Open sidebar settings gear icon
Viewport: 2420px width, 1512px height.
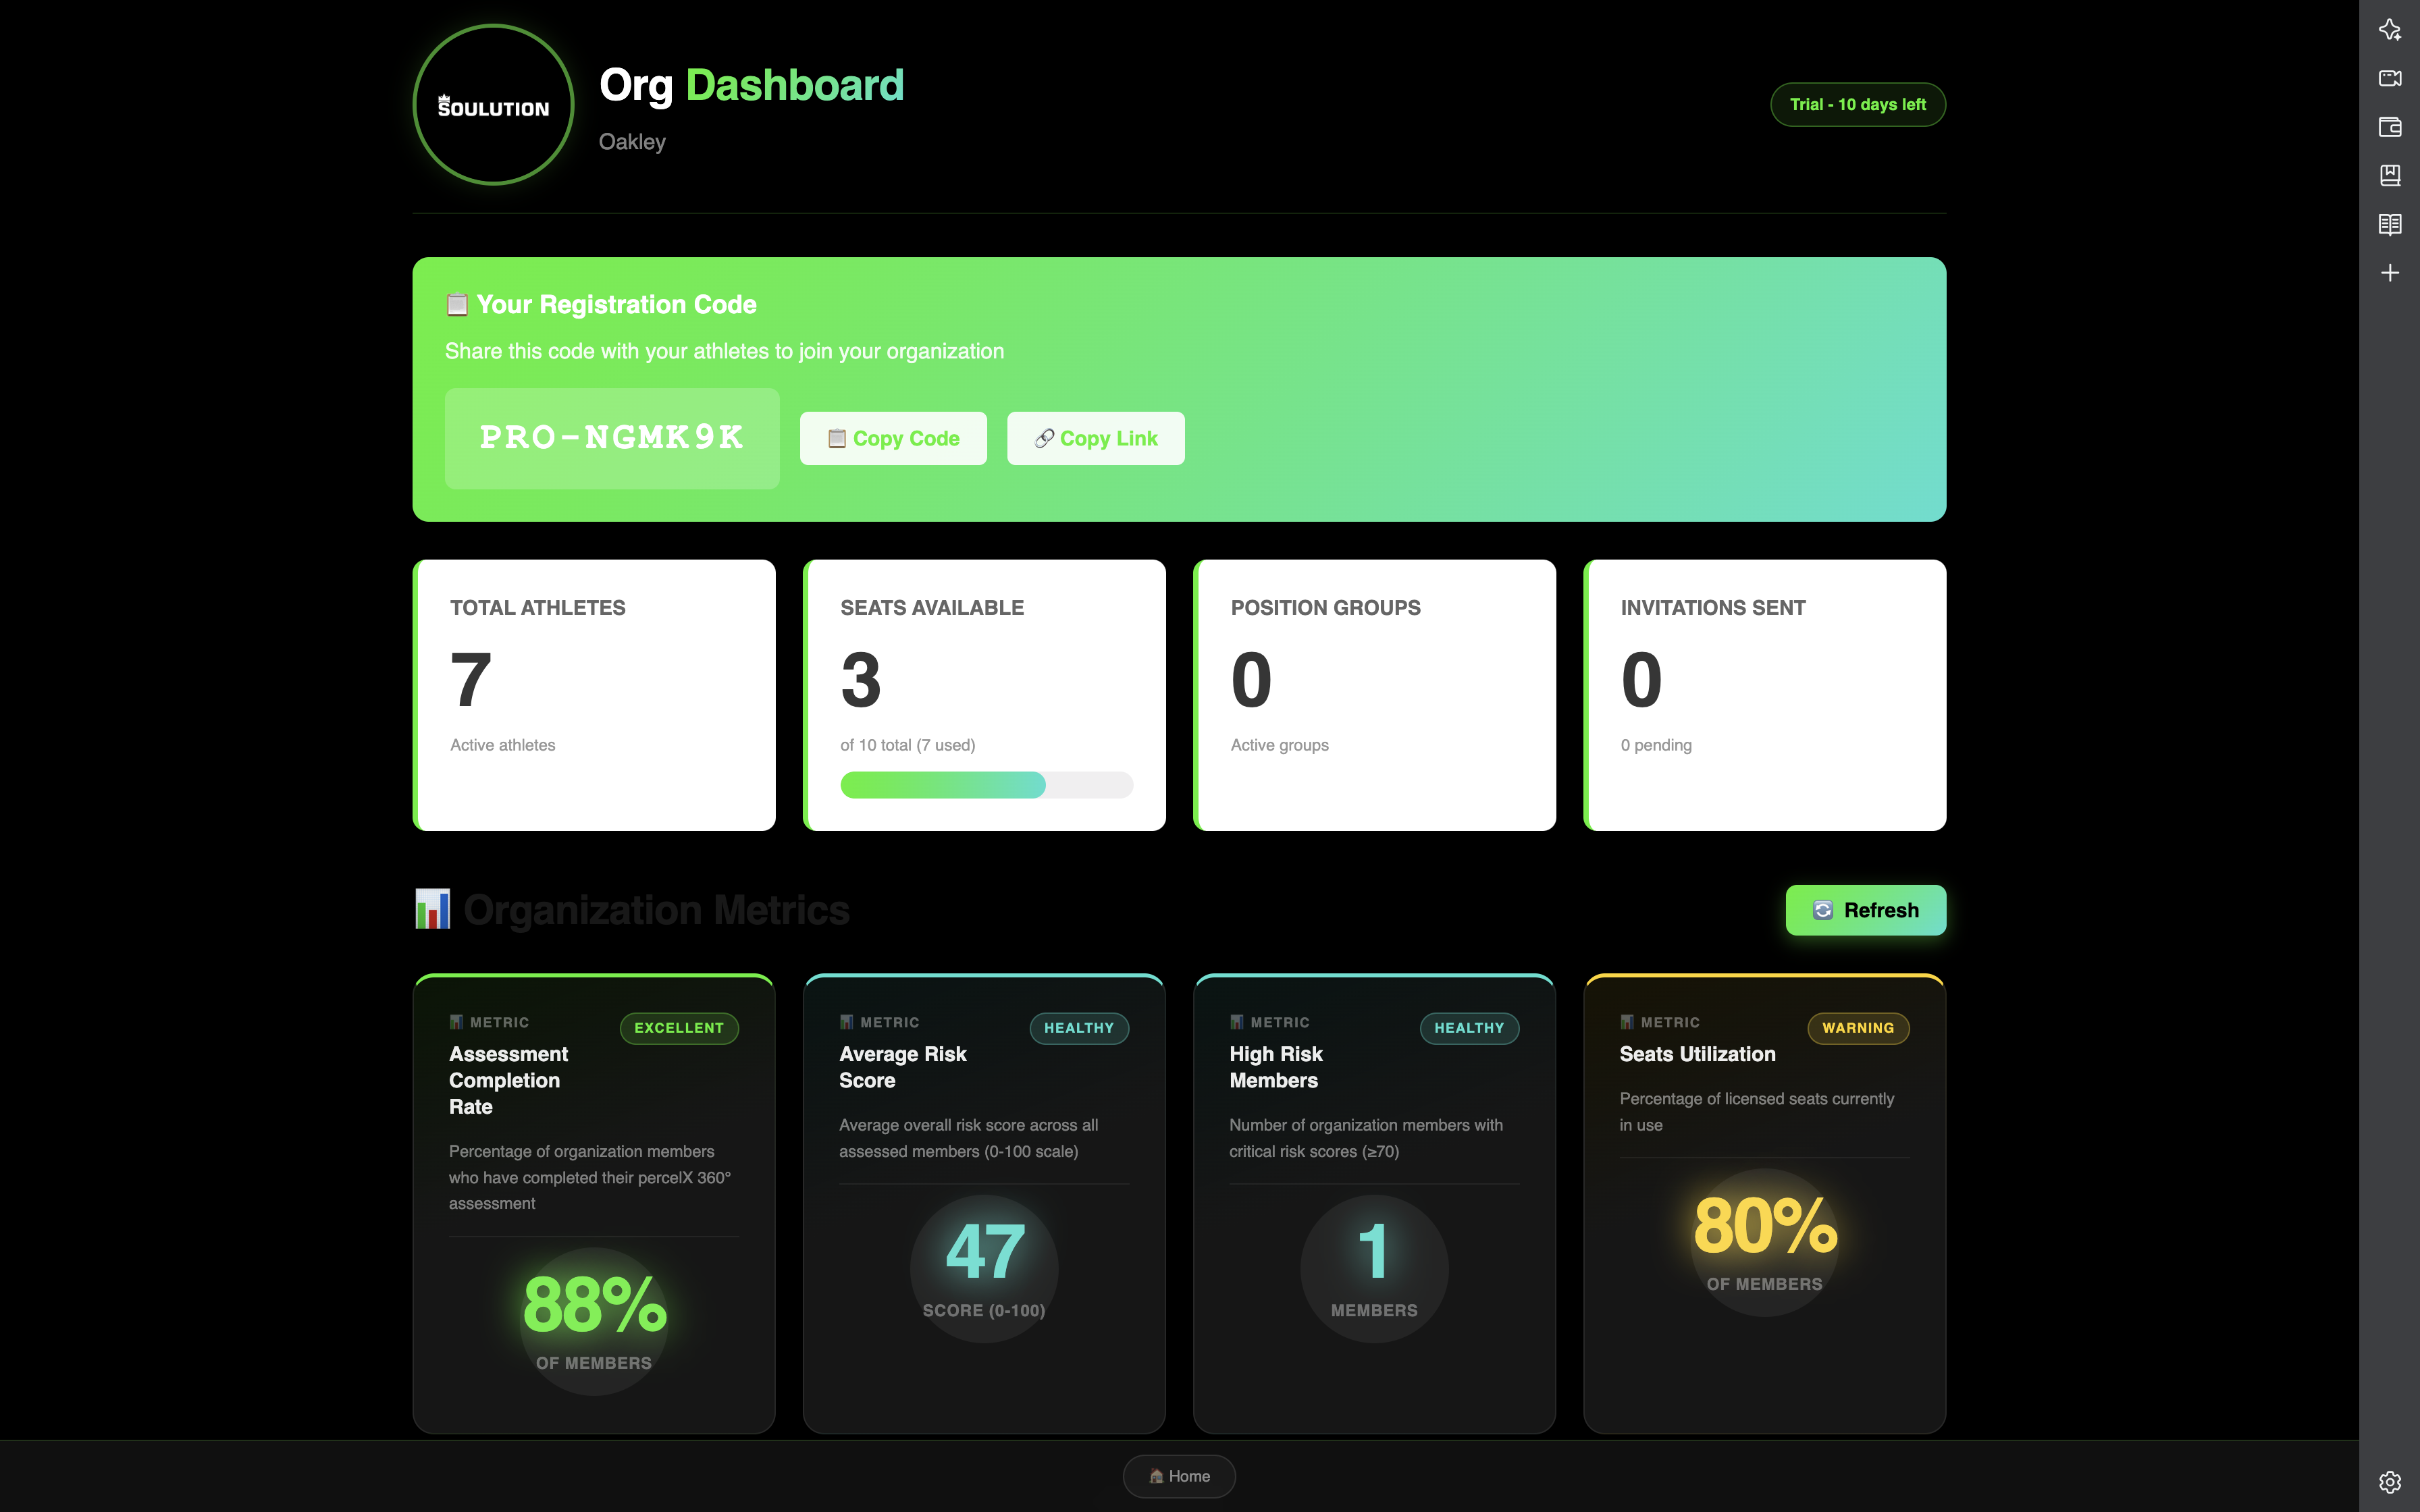(x=2389, y=1481)
